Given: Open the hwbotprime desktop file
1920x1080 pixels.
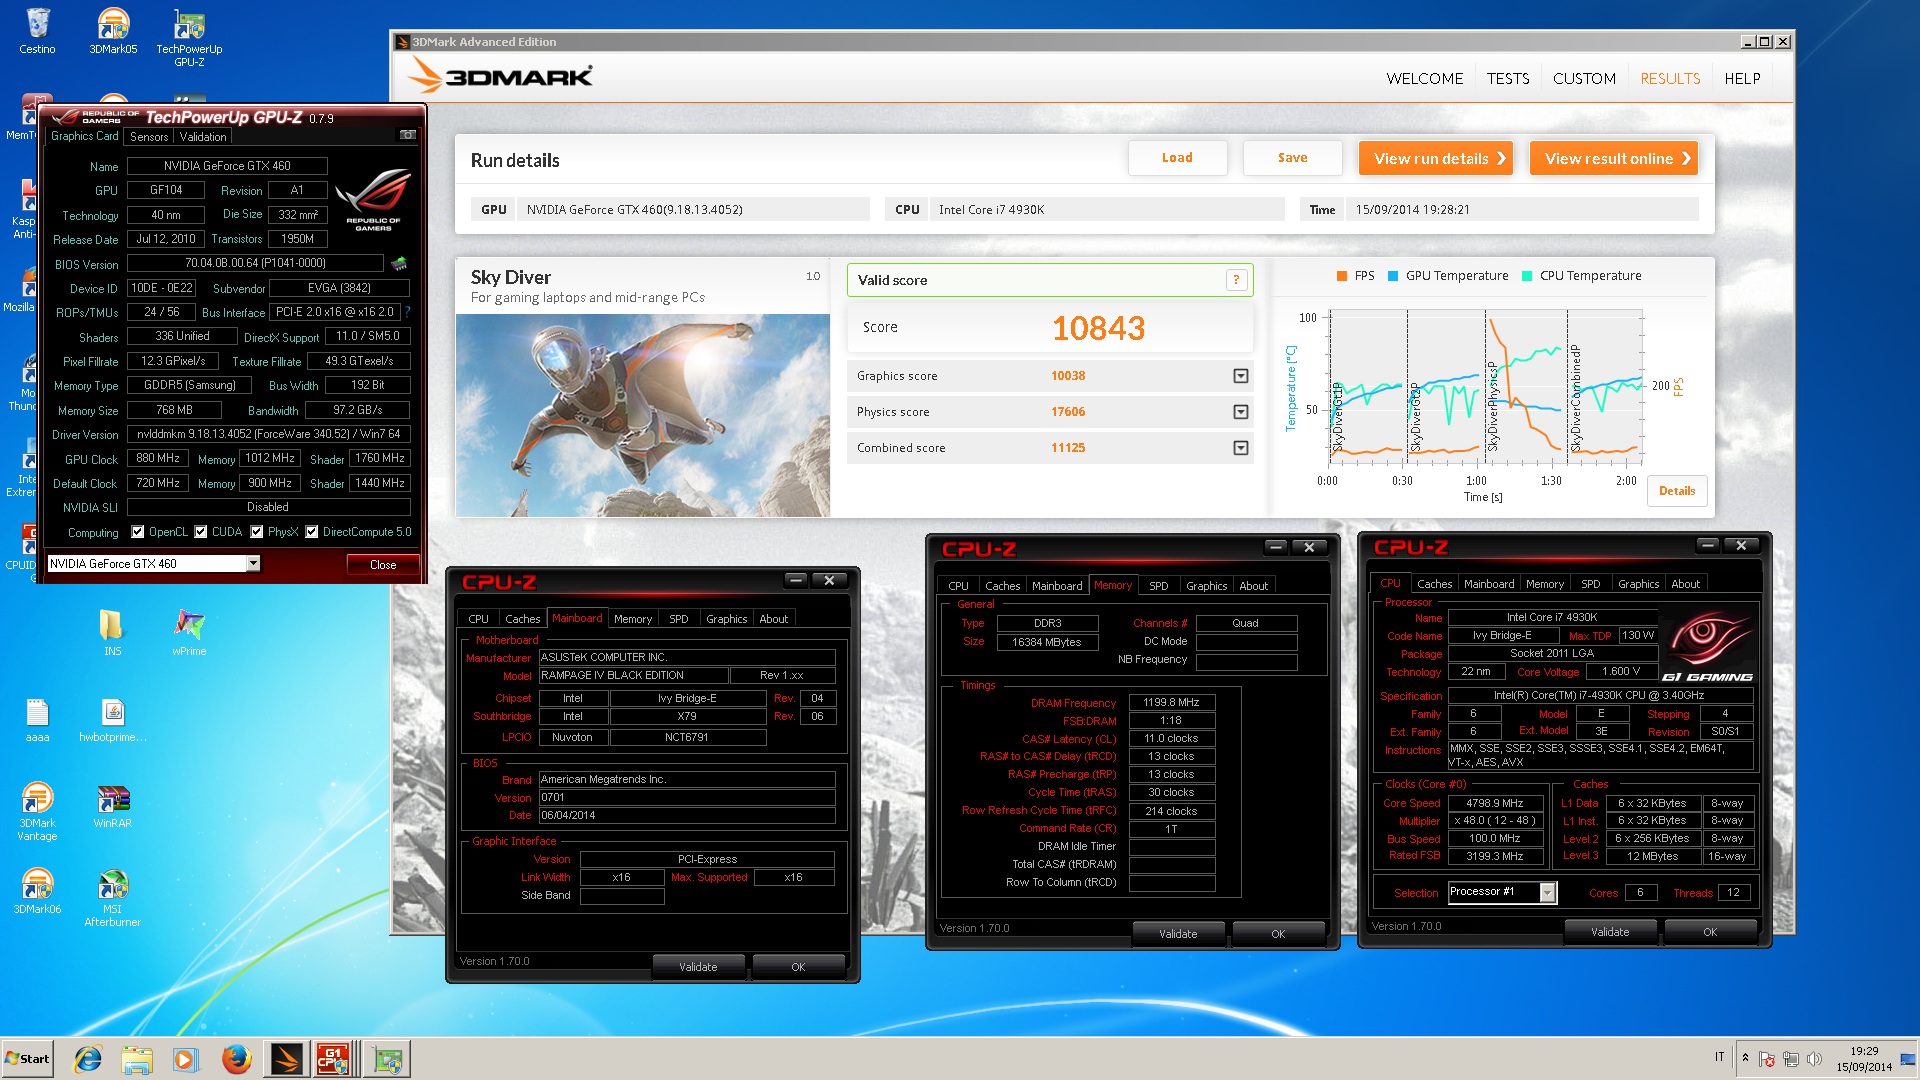Looking at the screenshot, I should [113, 720].
